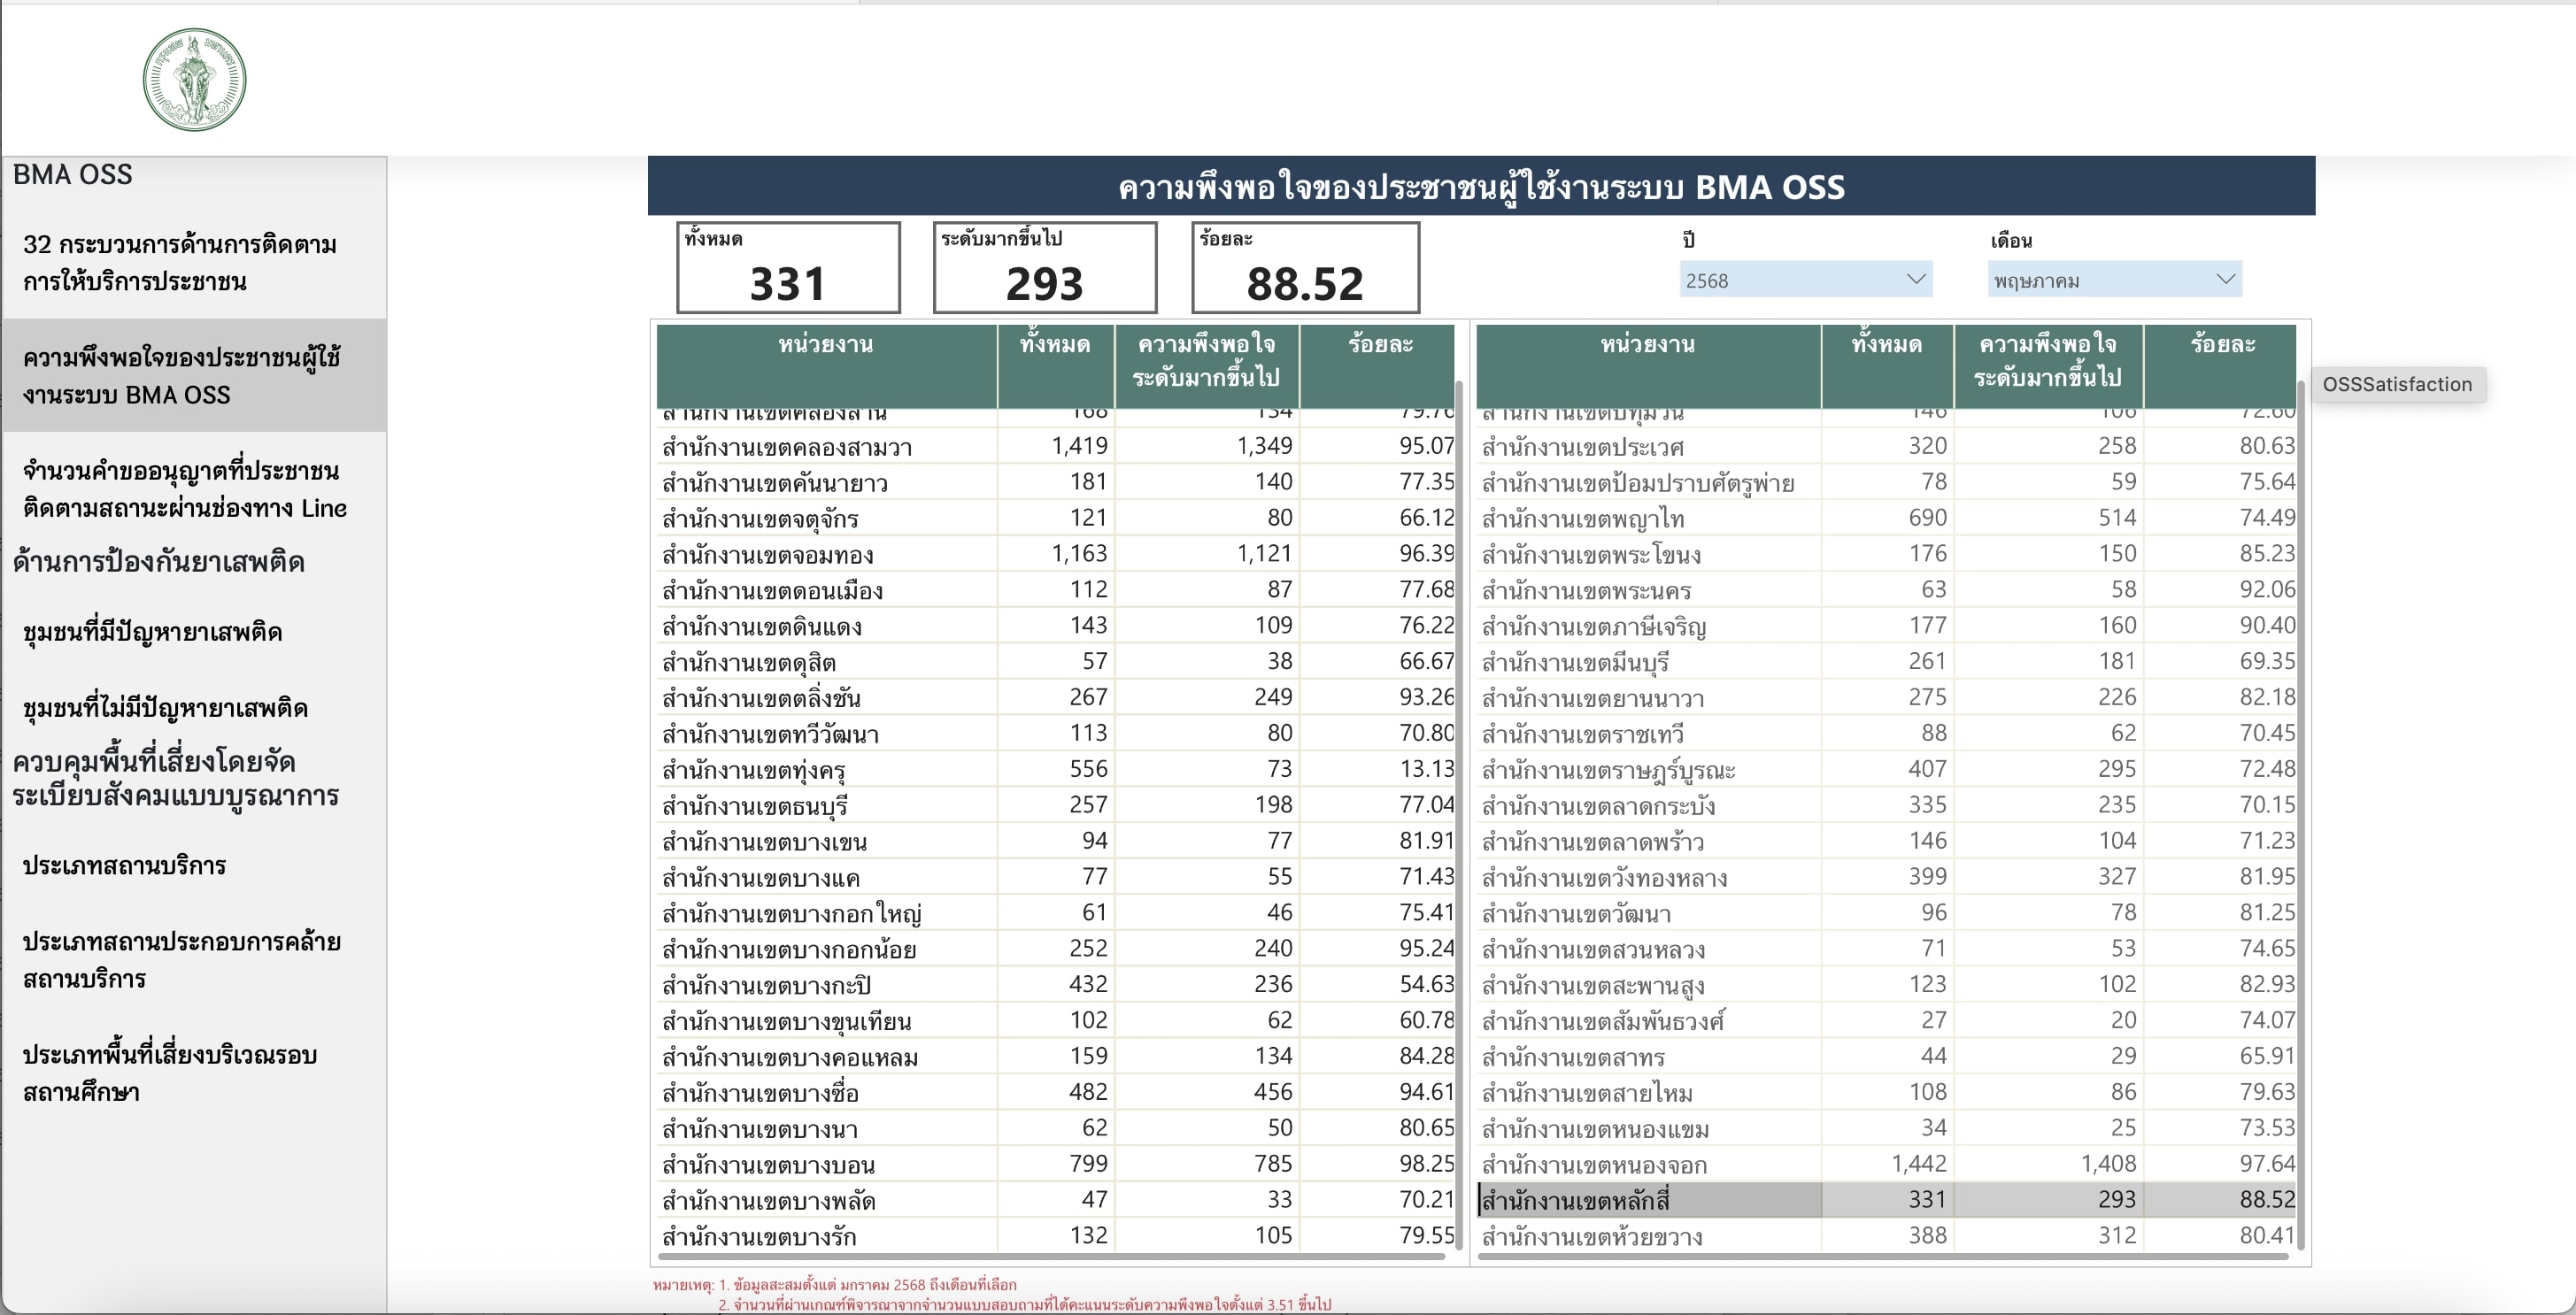
Task: Select row สำนักงานเขตพญาไท
Action: click(1887, 518)
